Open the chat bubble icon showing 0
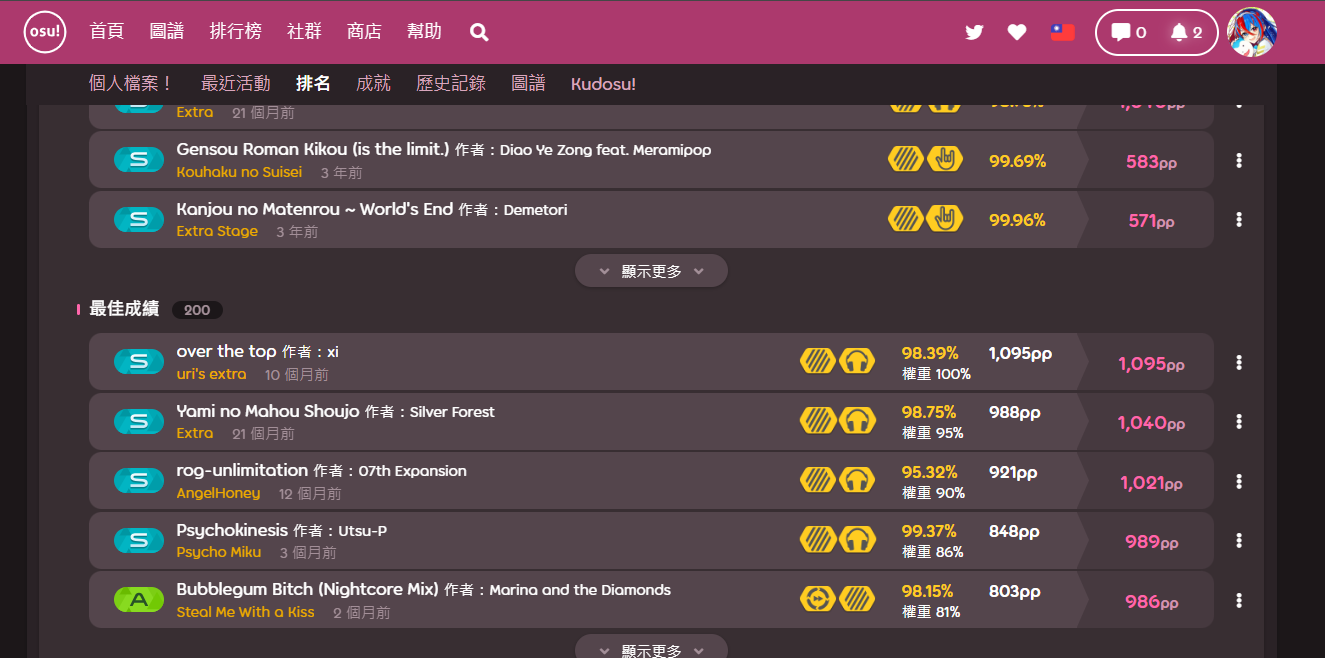 click(1129, 32)
